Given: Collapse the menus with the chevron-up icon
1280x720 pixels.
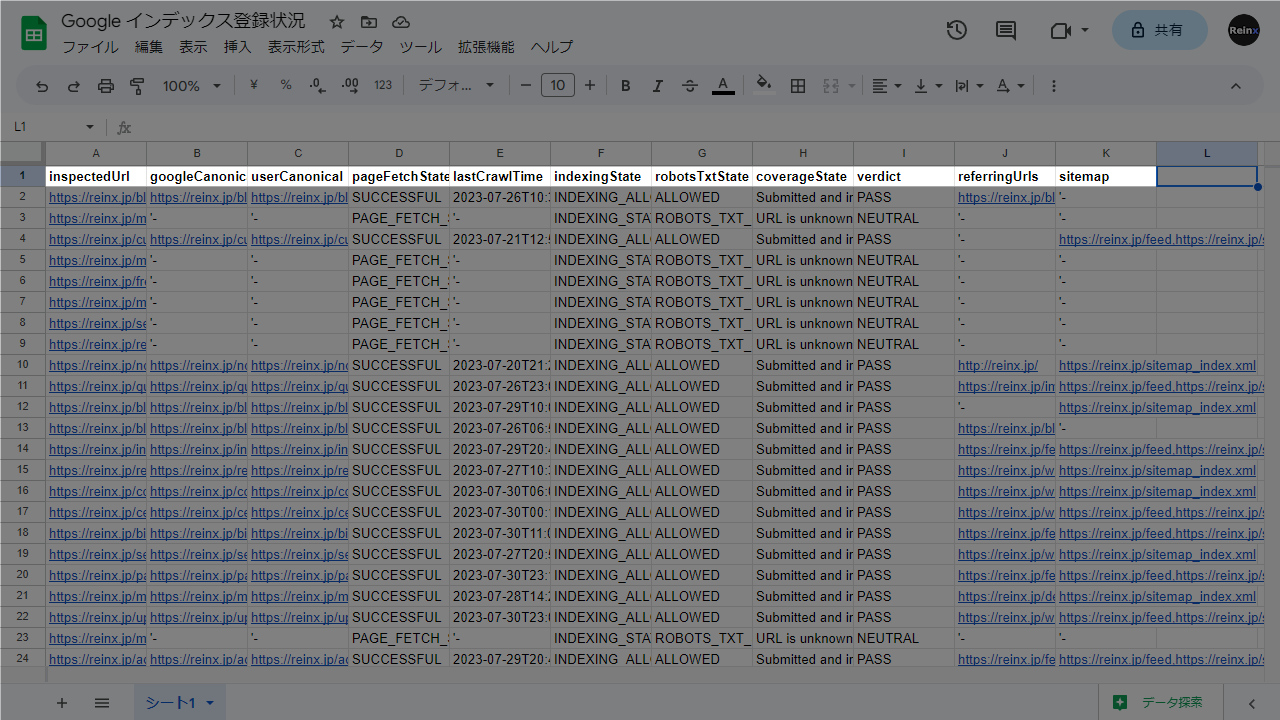Looking at the screenshot, I should coord(1236,86).
